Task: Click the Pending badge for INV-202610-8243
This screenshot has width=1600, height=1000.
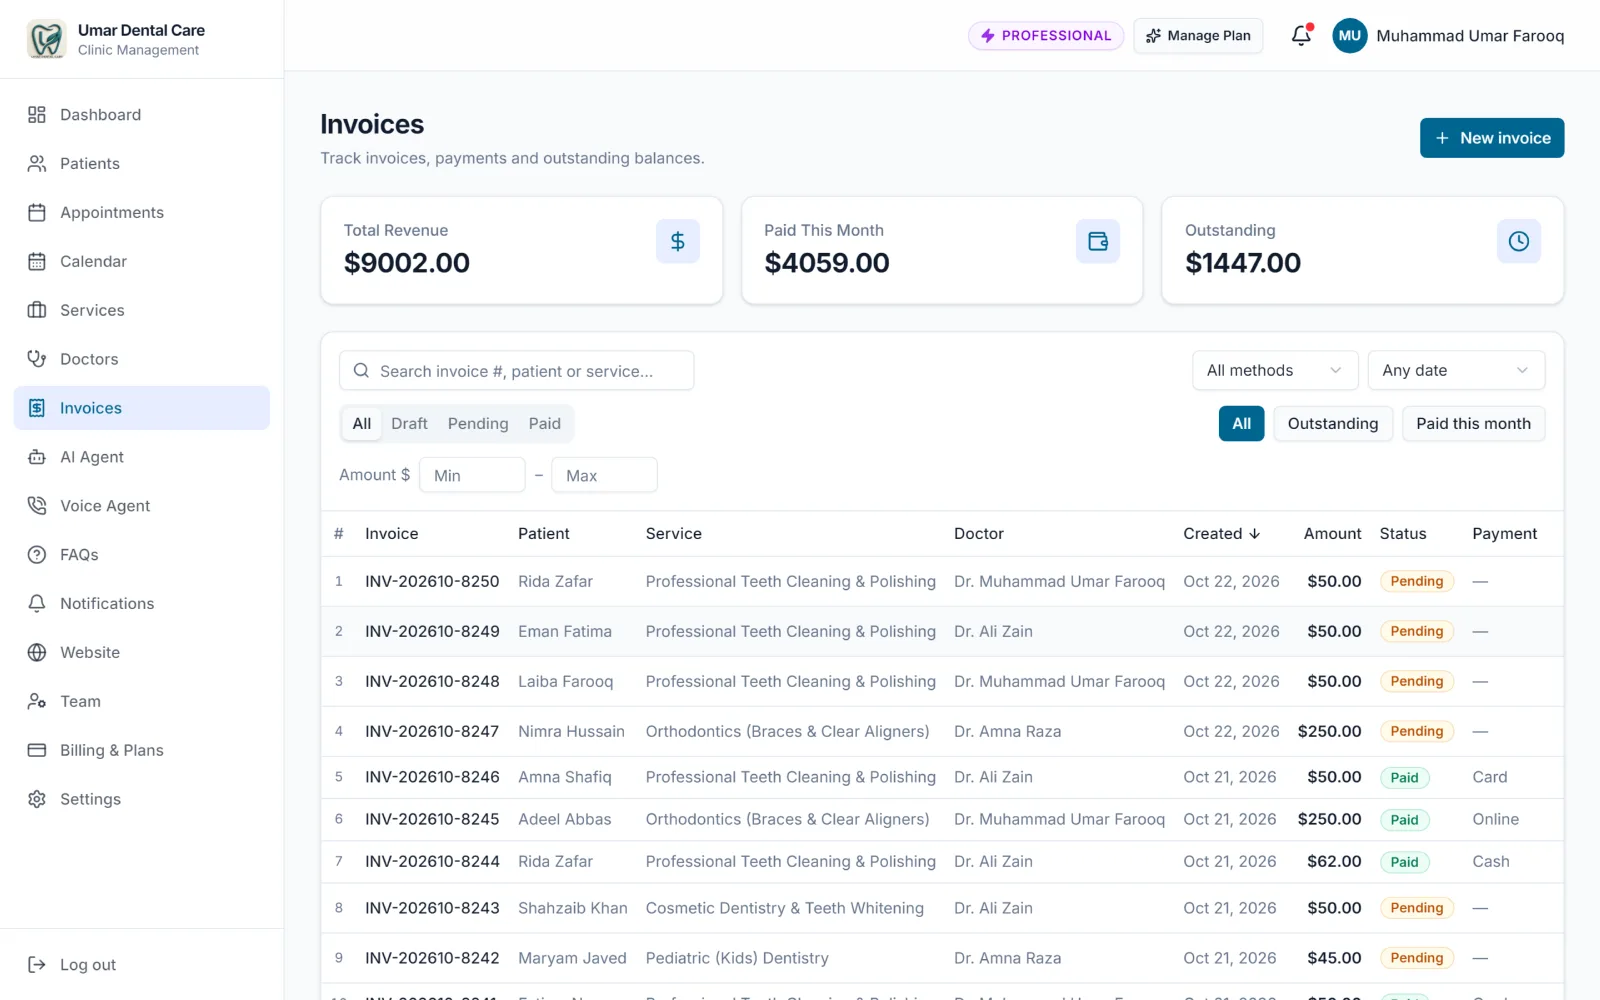Action: [x=1416, y=908]
